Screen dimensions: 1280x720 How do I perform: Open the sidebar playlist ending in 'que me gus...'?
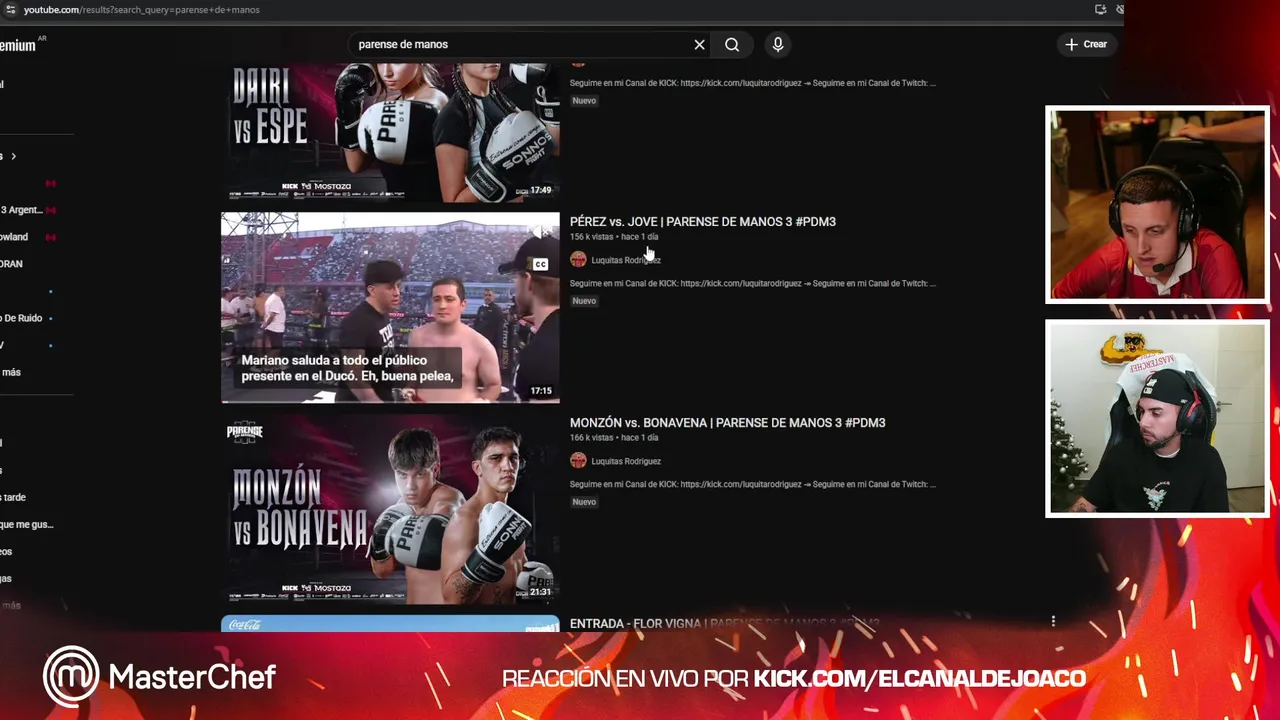point(27,524)
